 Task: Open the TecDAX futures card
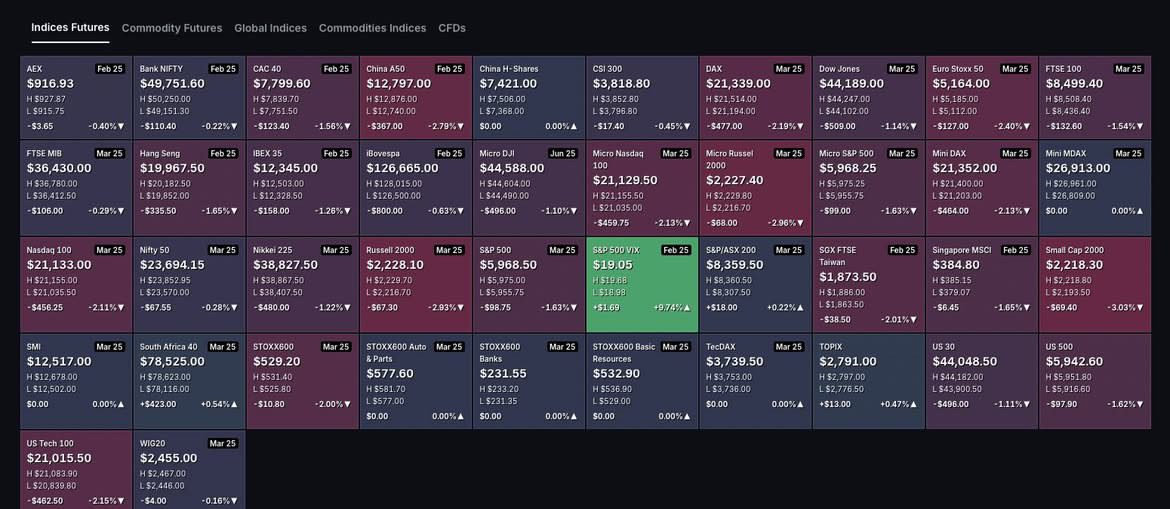[x=756, y=381]
